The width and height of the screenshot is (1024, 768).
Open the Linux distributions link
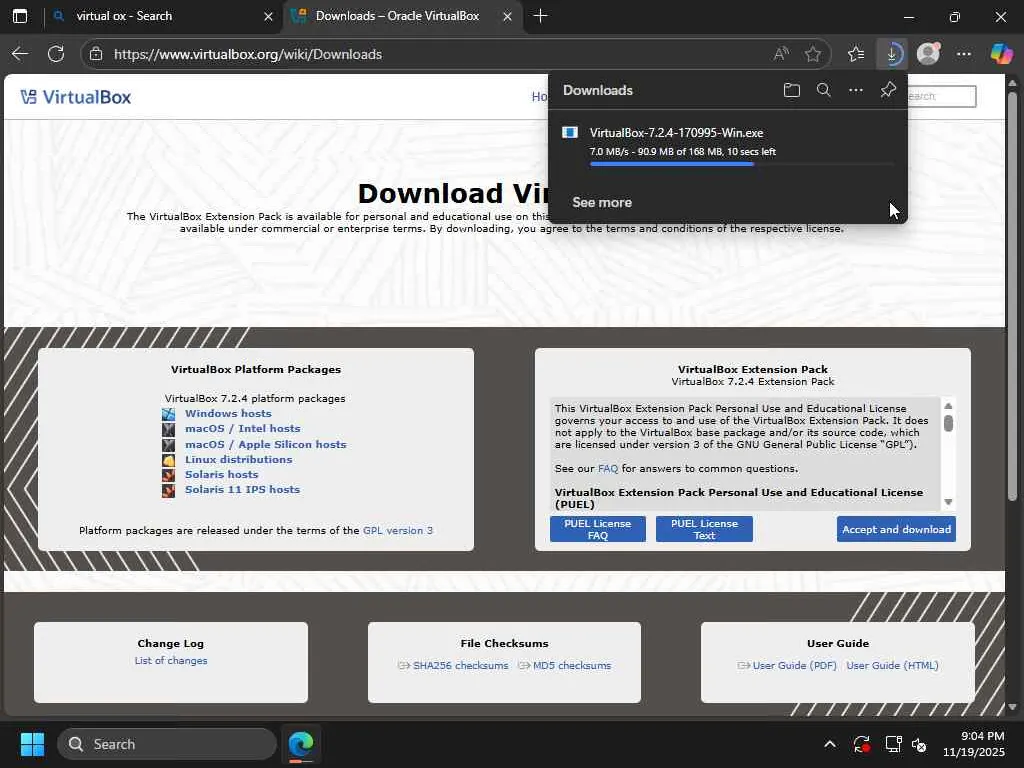(x=238, y=459)
